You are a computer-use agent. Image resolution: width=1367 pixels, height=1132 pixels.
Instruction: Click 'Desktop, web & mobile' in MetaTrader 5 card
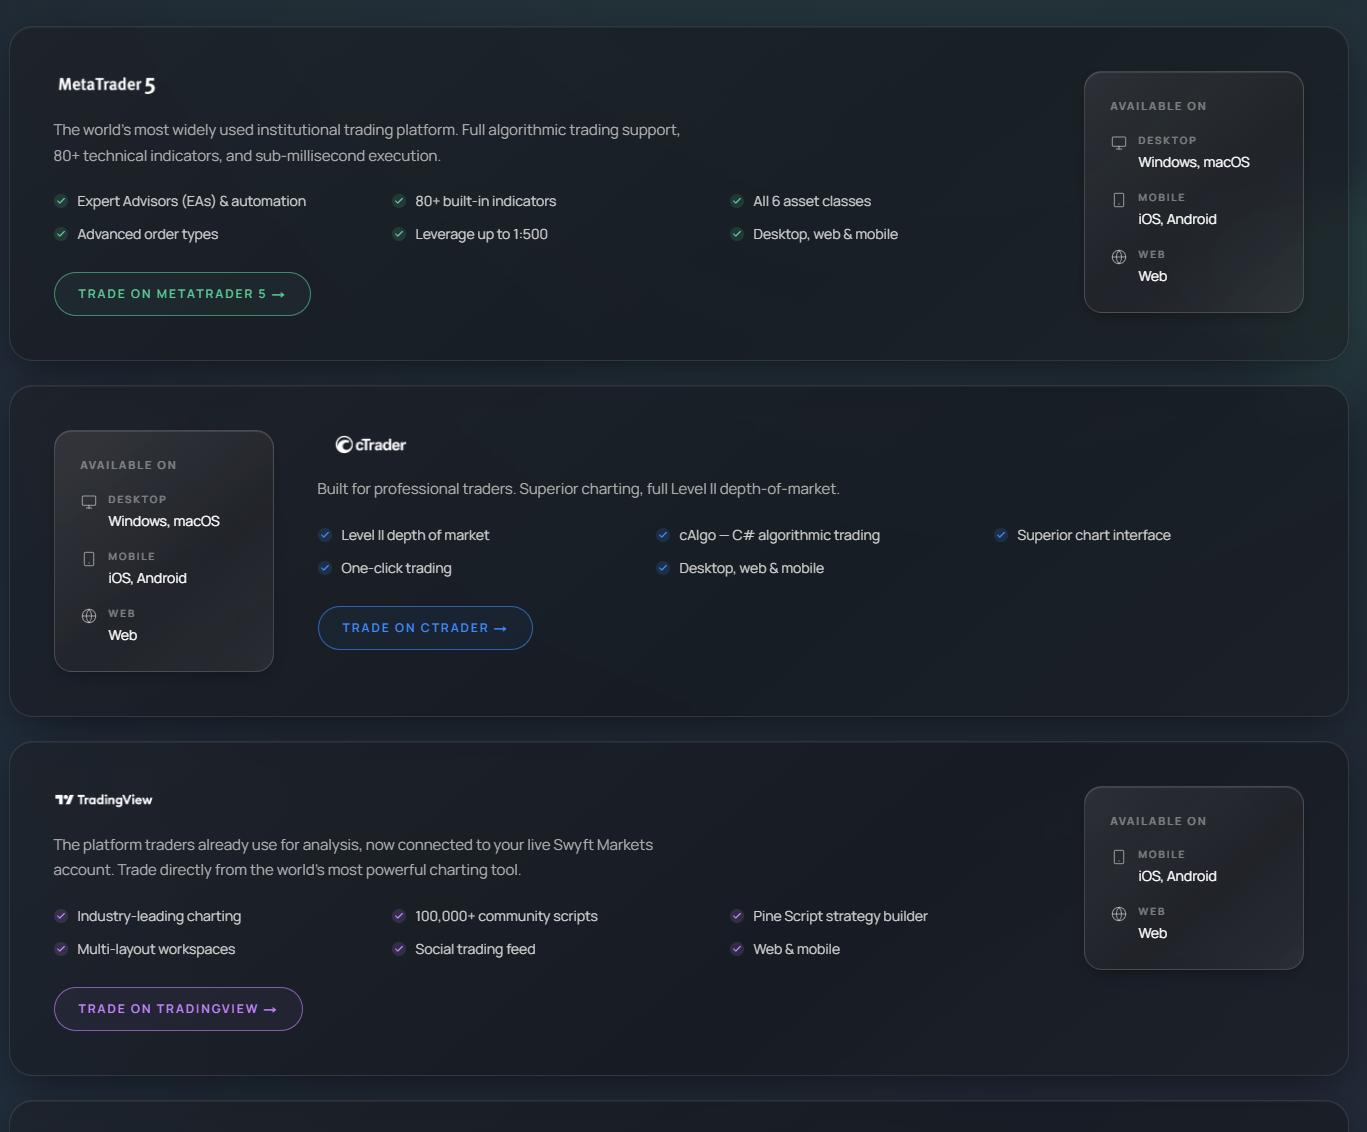tap(825, 234)
